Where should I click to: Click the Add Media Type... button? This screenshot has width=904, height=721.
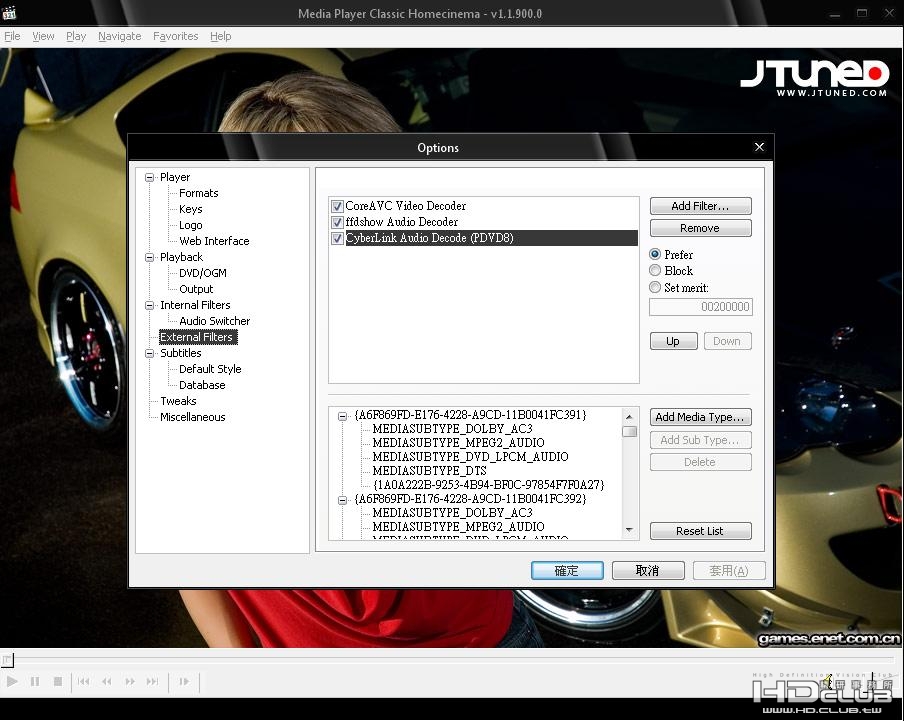[x=700, y=417]
